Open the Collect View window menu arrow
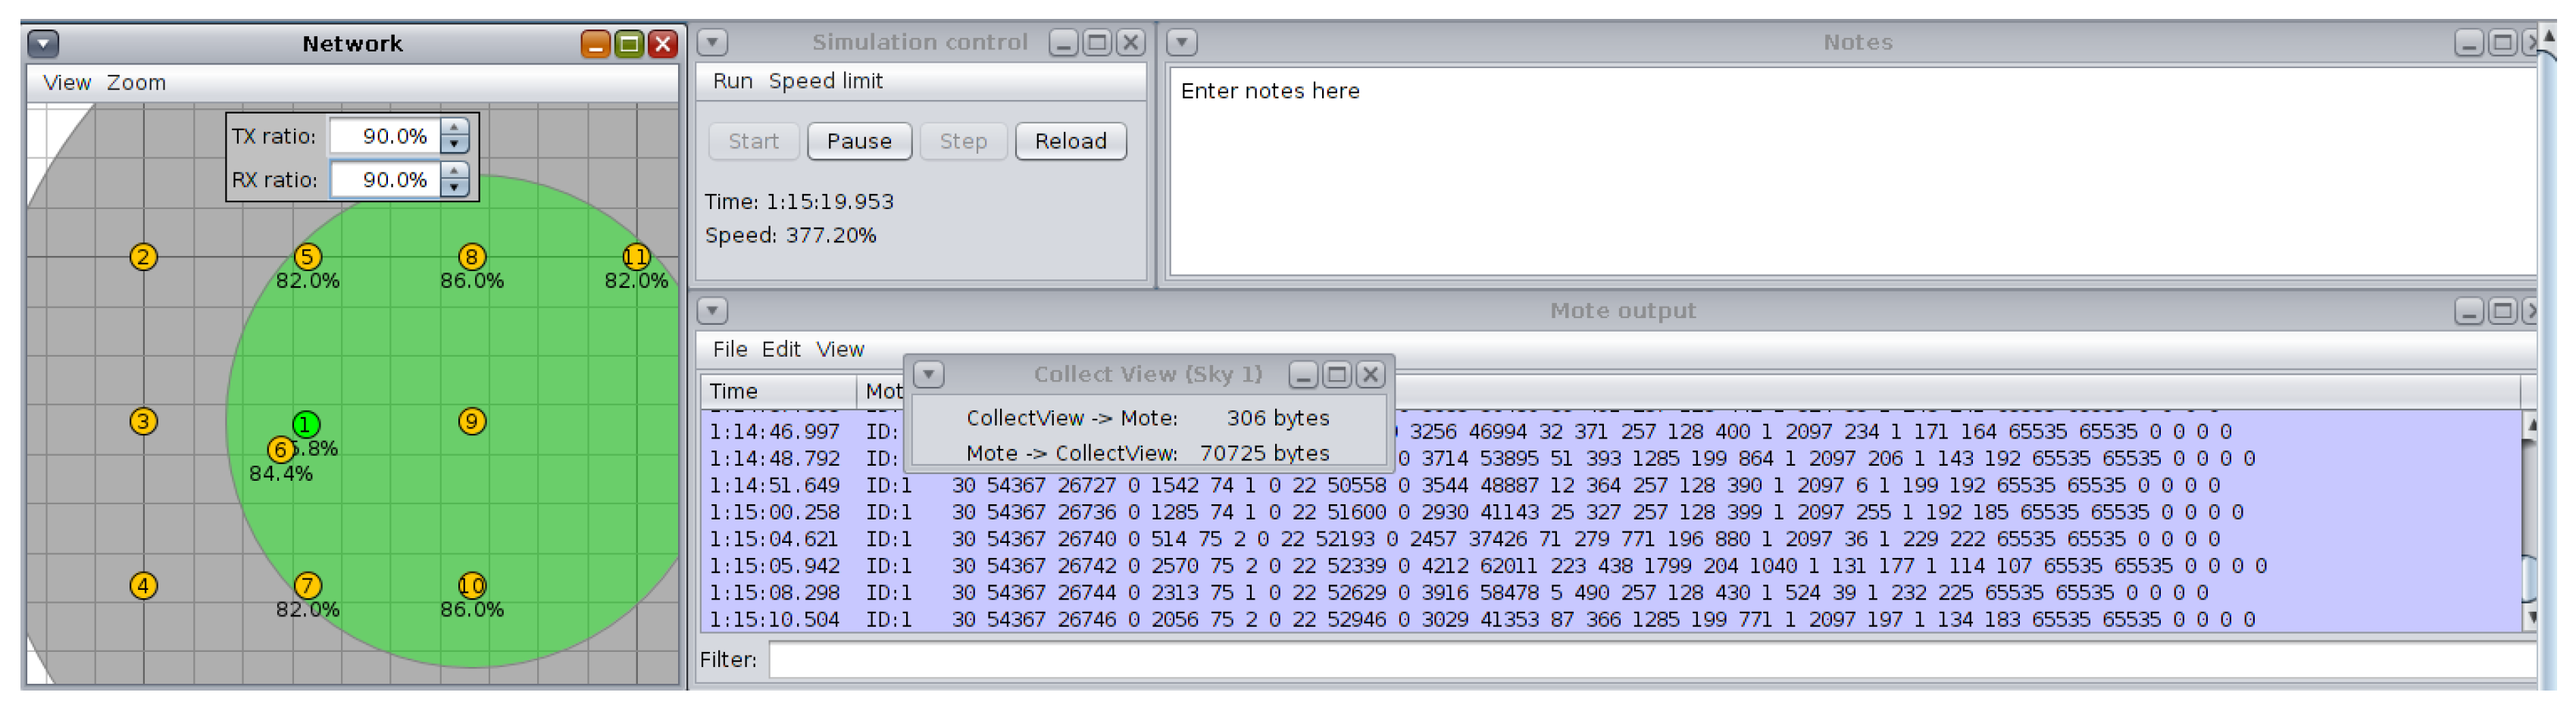 pos(929,375)
